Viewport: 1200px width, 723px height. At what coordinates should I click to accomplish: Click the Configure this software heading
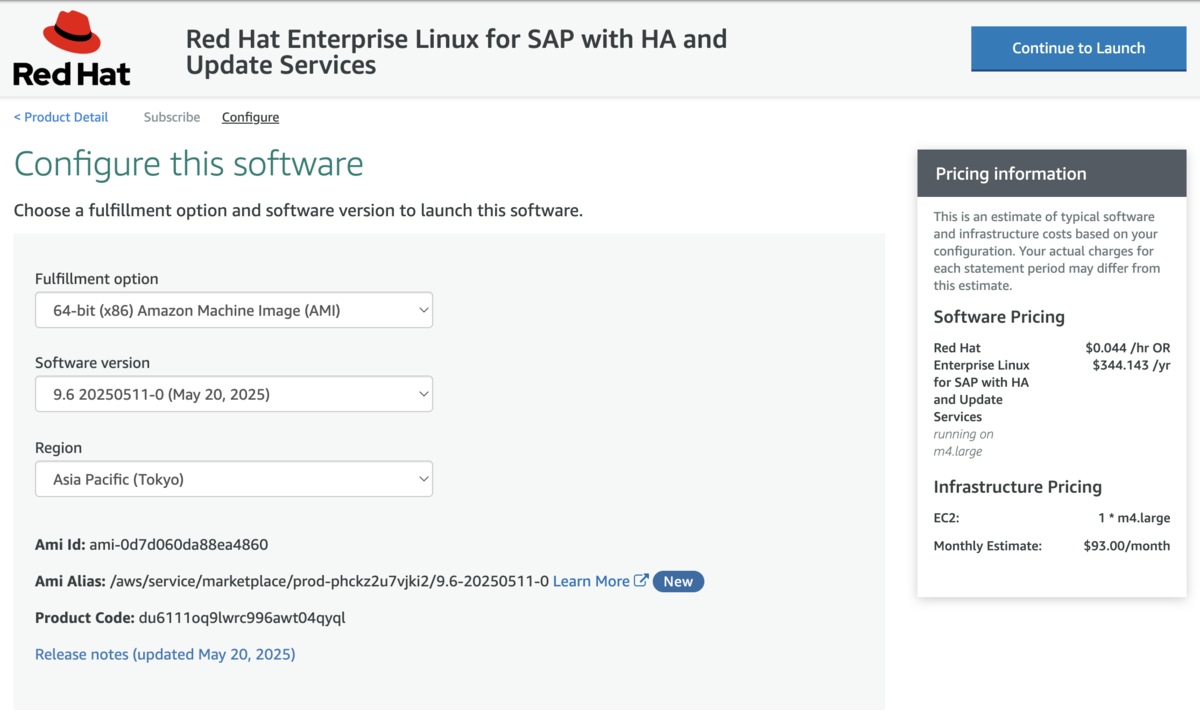(189, 163)
